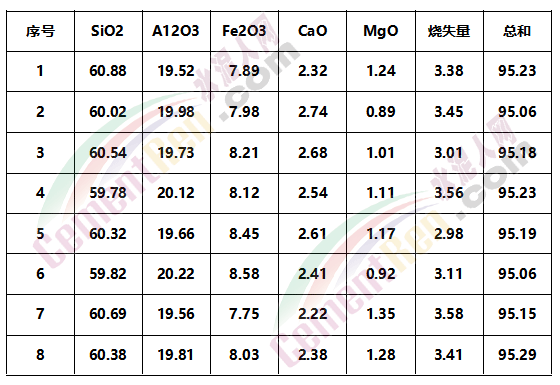560x385 pixels.
Task: Select the MgO value 0.89
Action: (381, 112)
